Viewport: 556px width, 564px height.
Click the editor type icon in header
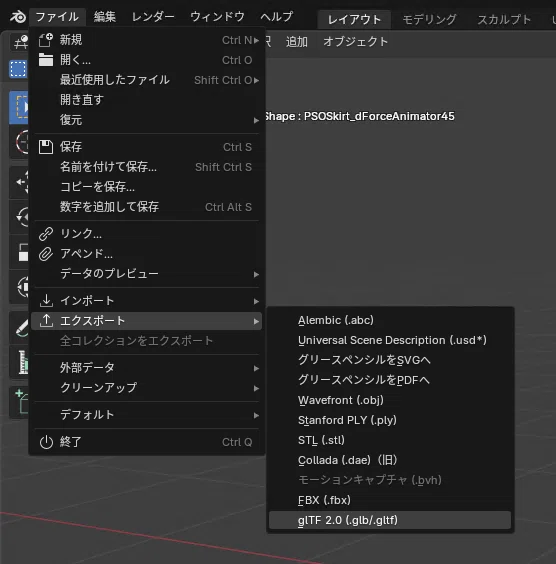point(20,42)
